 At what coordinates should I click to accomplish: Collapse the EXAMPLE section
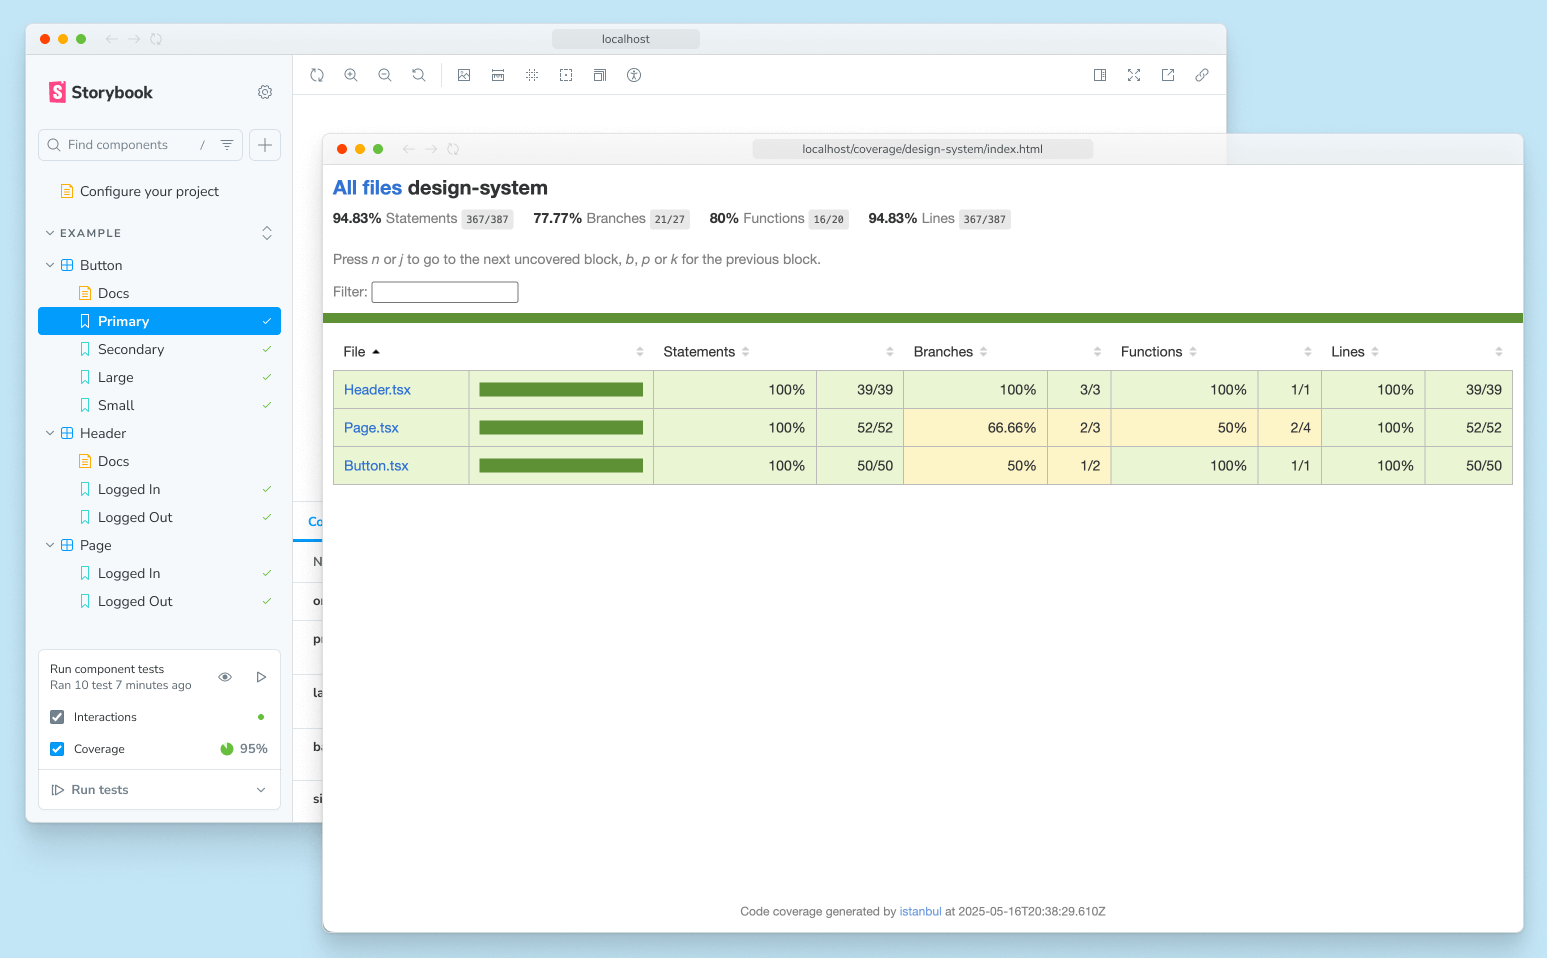(49, 232)
